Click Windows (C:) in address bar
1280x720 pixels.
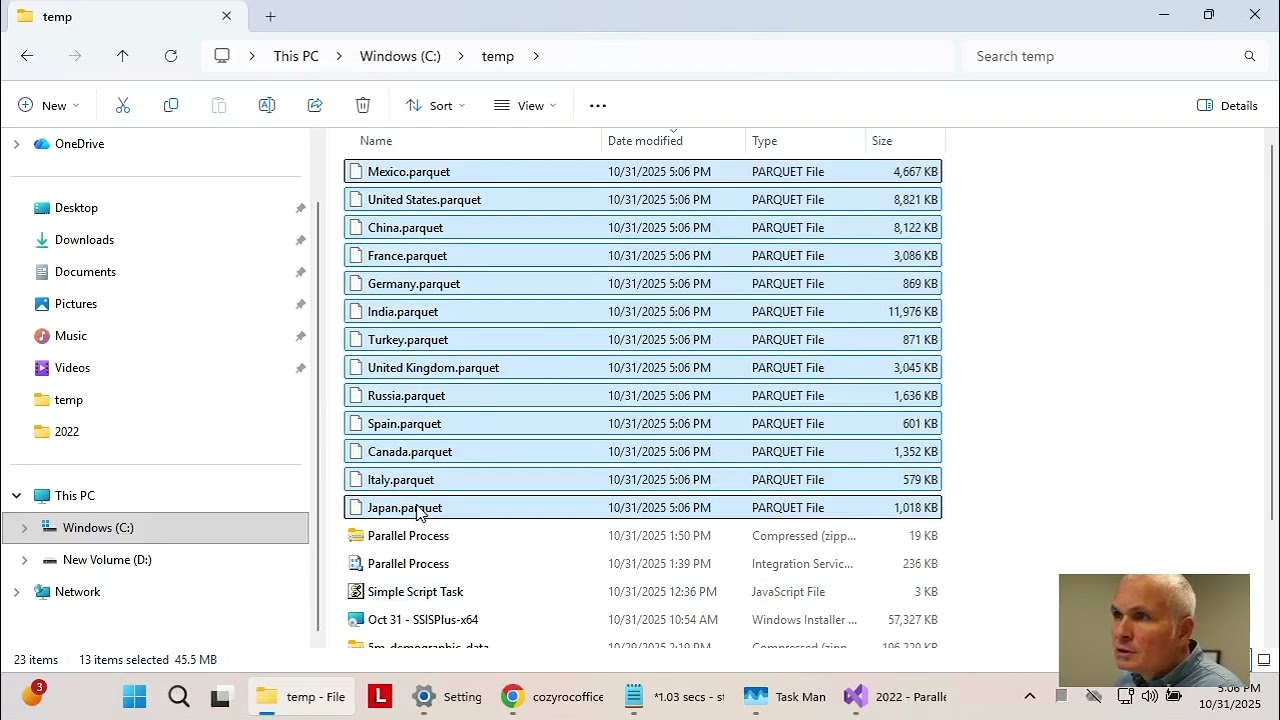coord(400,56)
